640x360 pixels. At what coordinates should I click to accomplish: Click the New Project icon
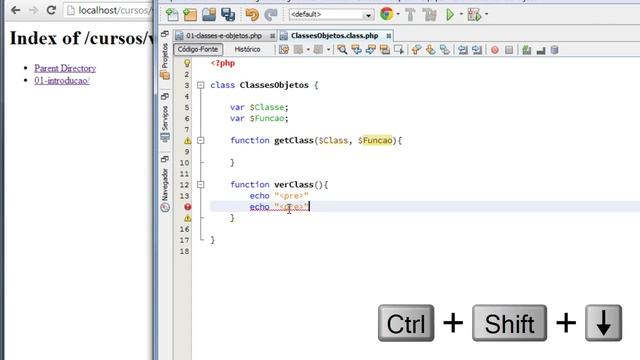pos(190,15)
